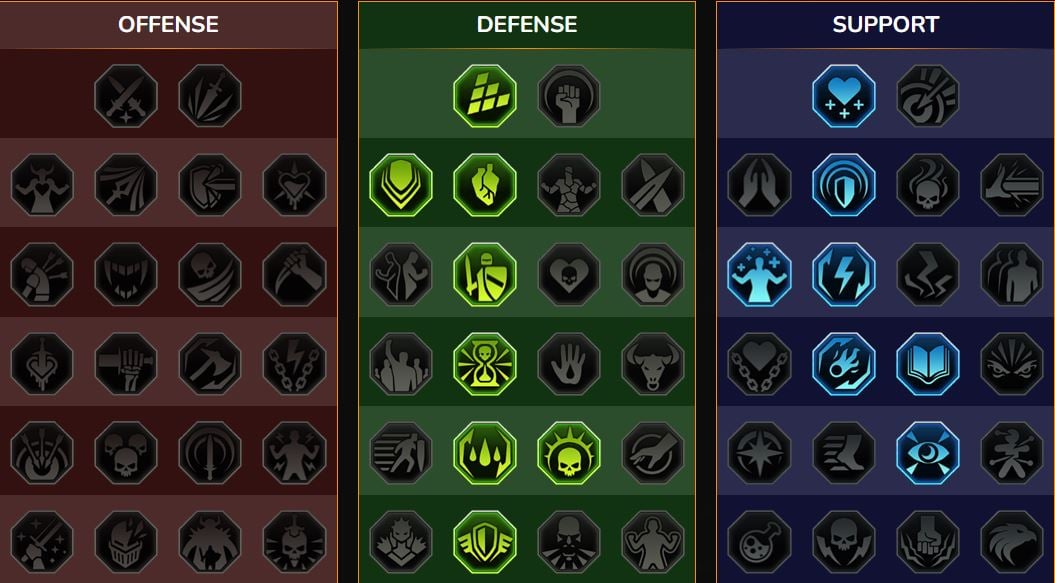
Task: Select the praying hands mastery in Support
Action: pyautogui.click(x=760, y=185)
